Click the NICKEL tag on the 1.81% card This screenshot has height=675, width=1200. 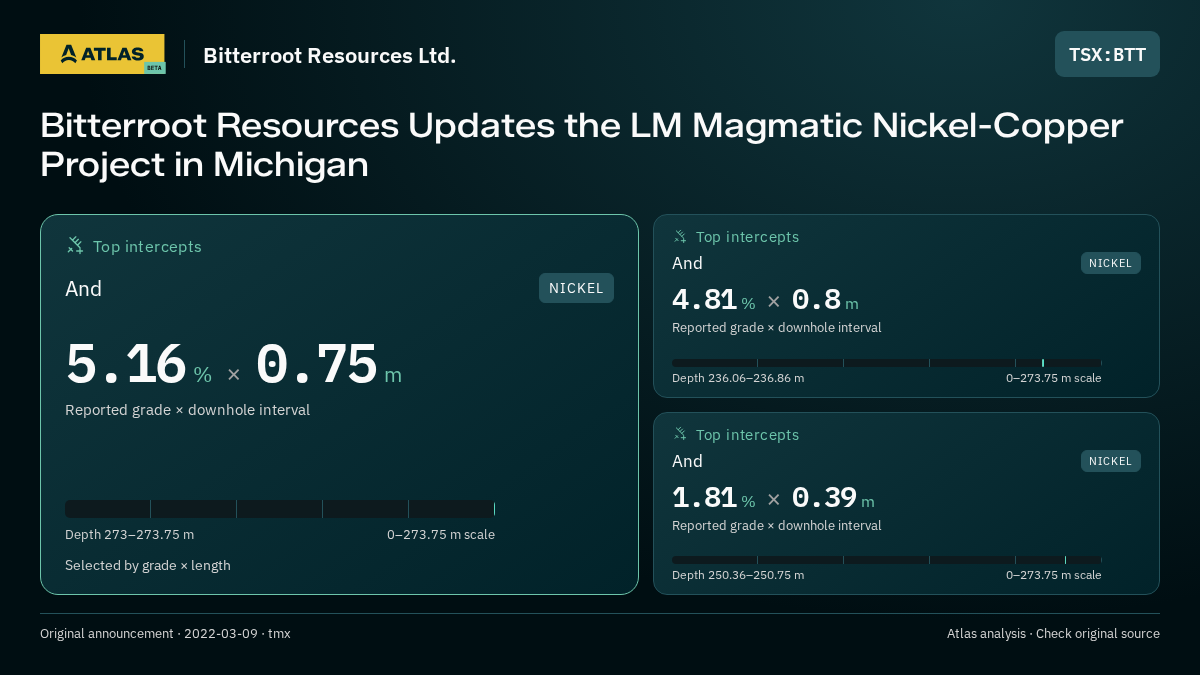1110,461
